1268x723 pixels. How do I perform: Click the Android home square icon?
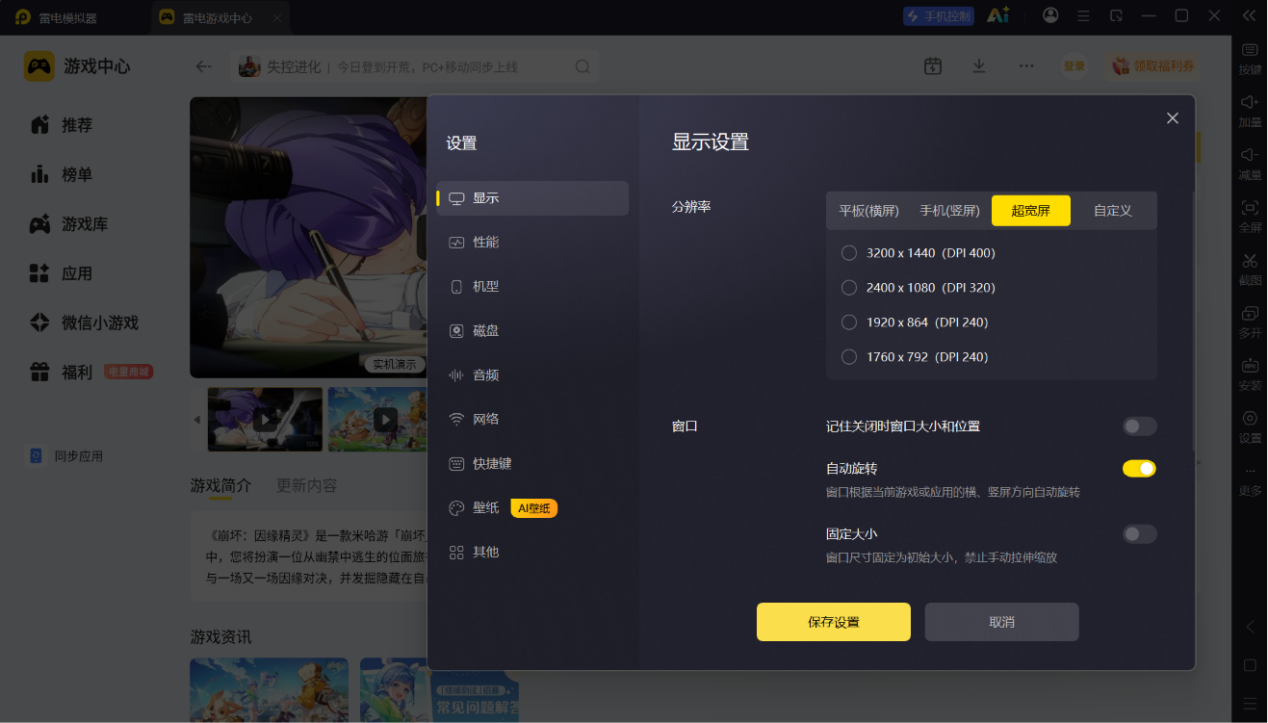(1250, 665)
